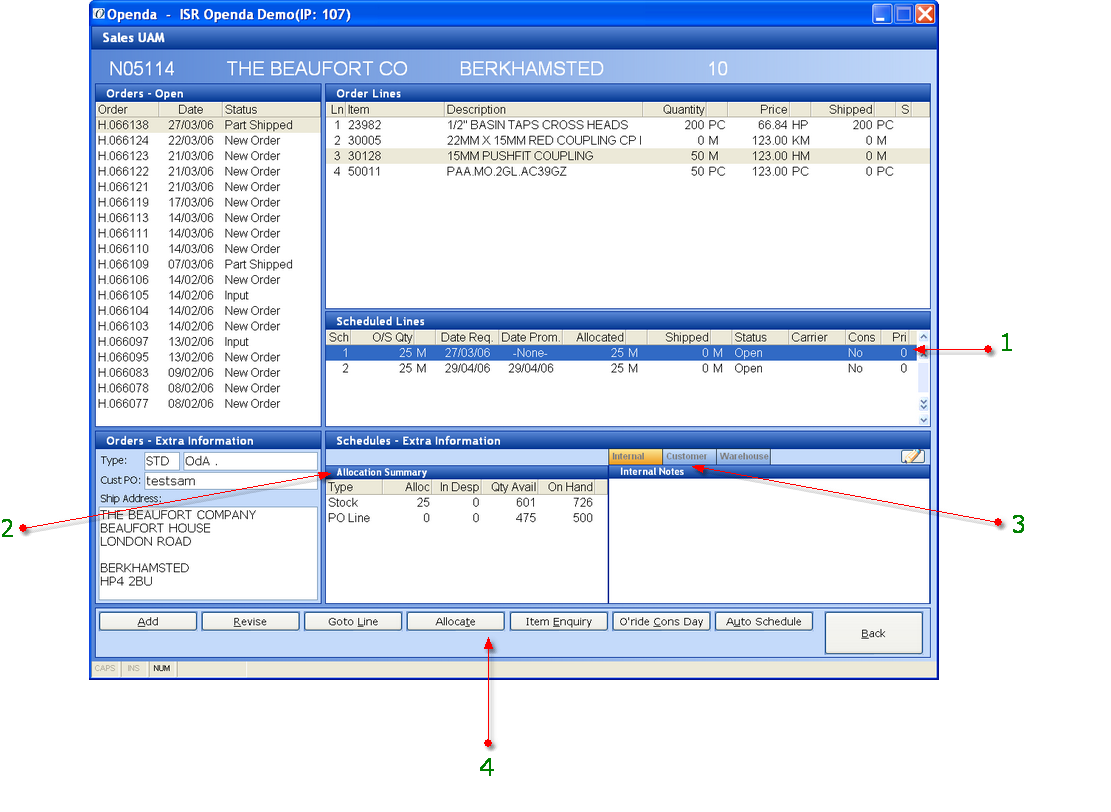Open Item Enquiry
The height and width of the screenshot is (812, 1111).
(558, 621)
